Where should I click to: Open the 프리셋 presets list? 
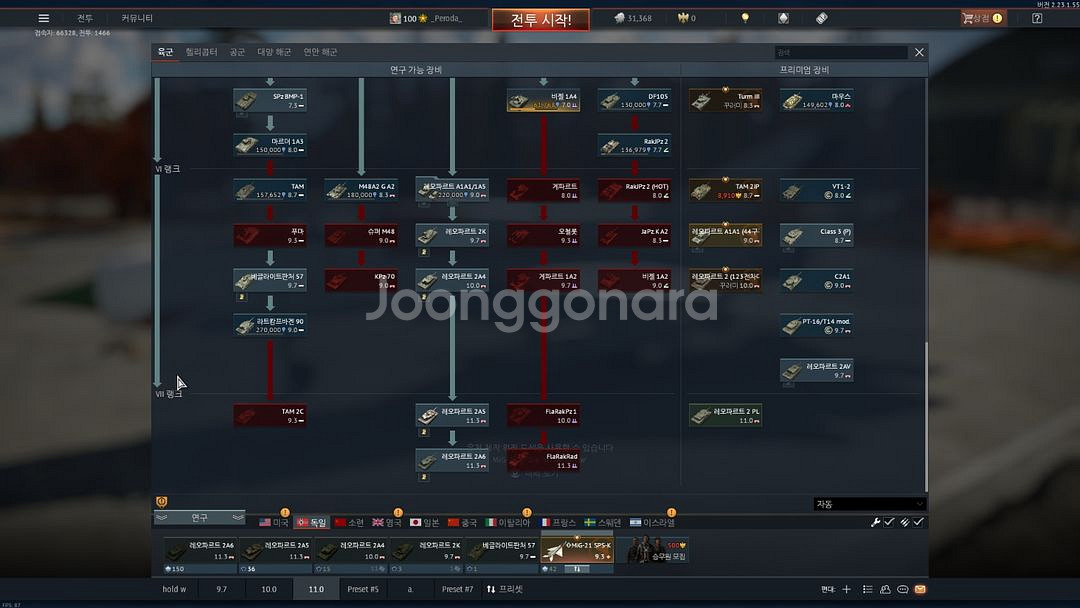[x=505, y=590]
